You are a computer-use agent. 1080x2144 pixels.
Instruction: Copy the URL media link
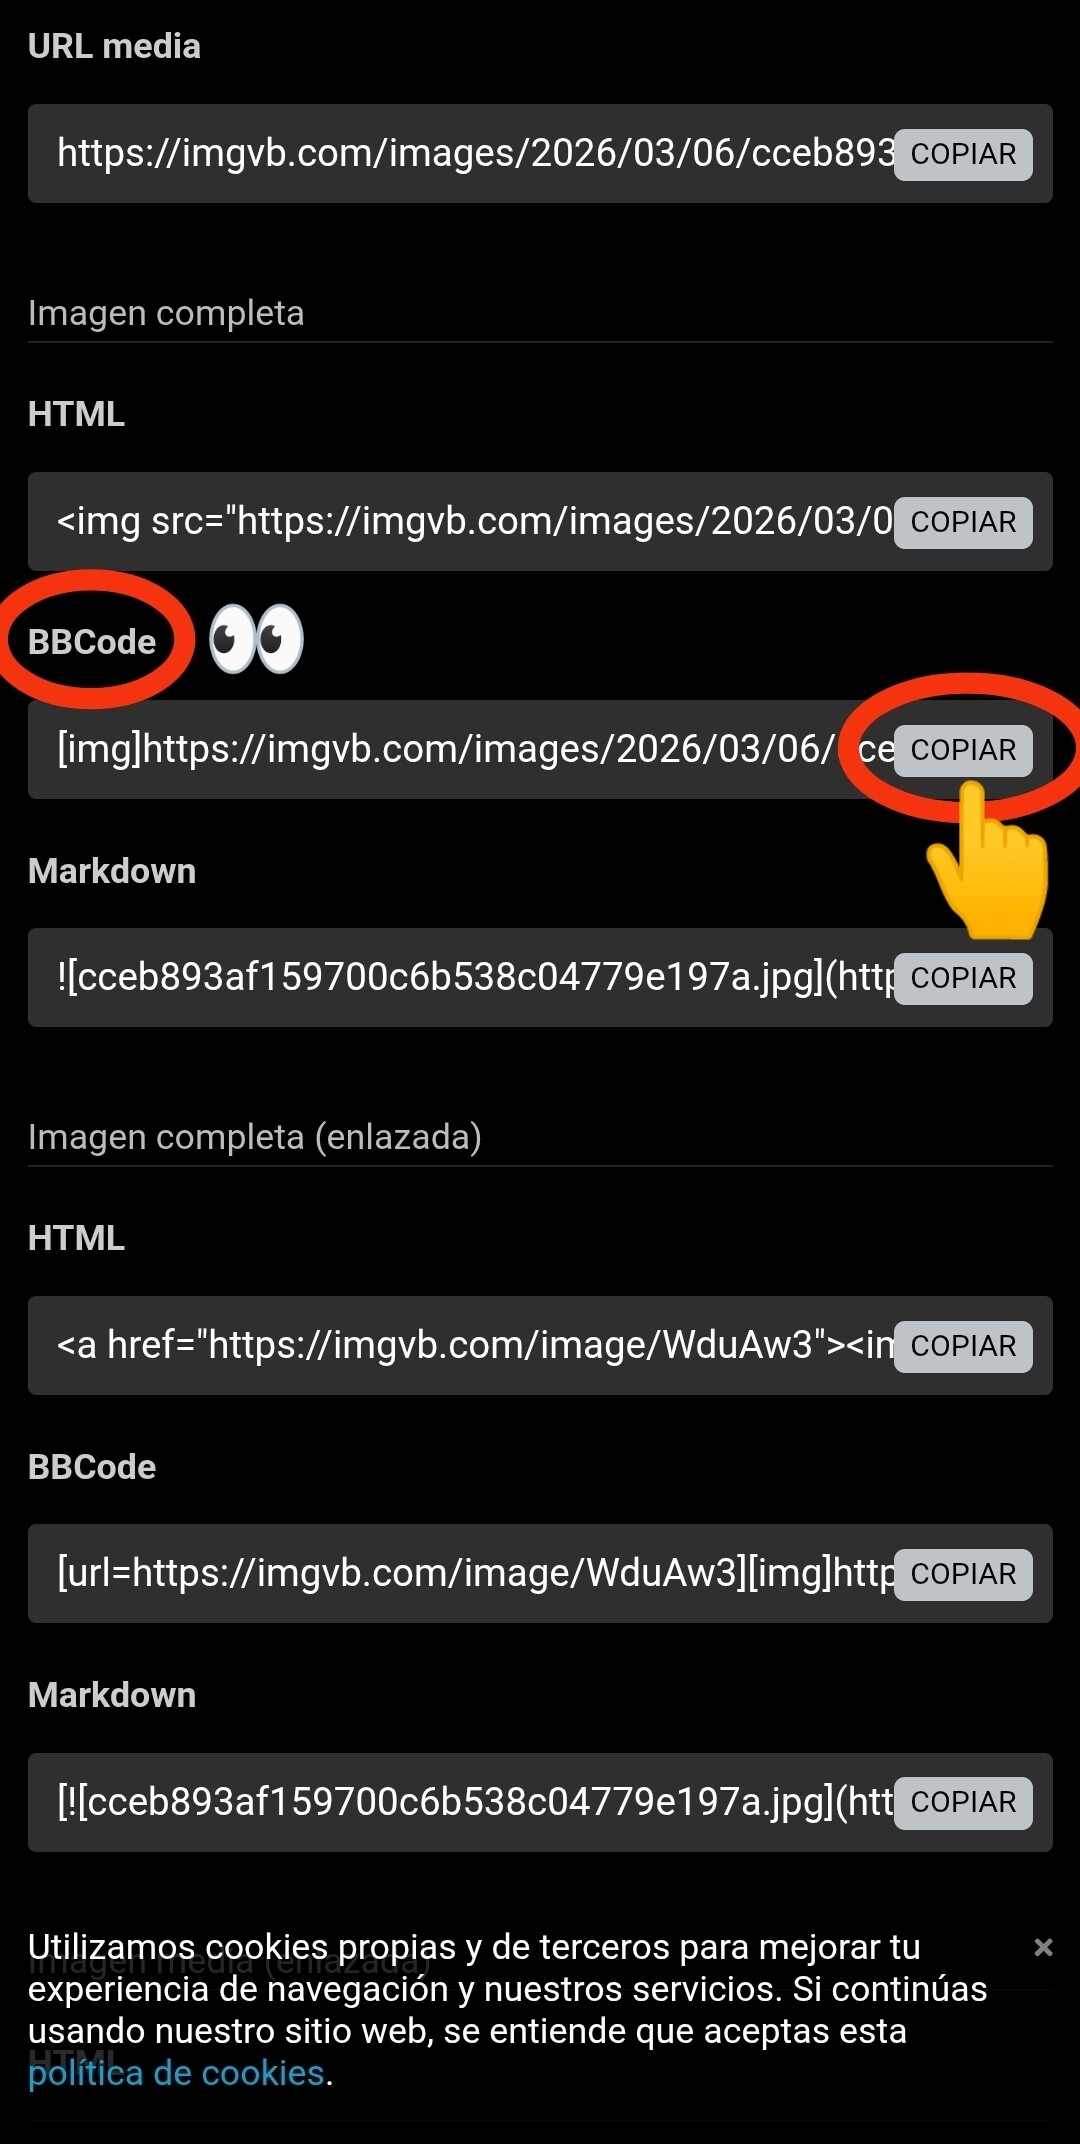pos(963,154)
